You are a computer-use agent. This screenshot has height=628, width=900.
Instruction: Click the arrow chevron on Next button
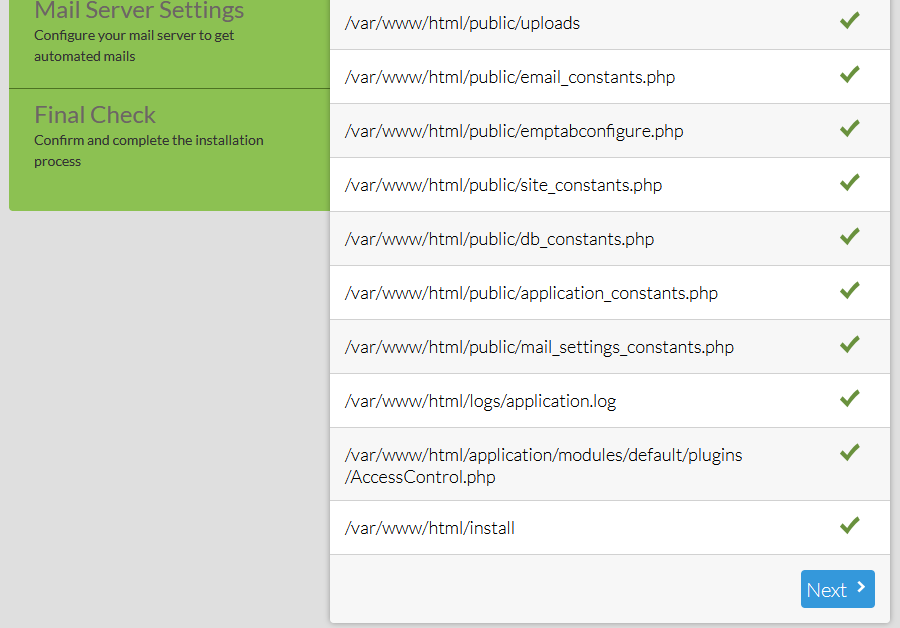click(861, 588)
